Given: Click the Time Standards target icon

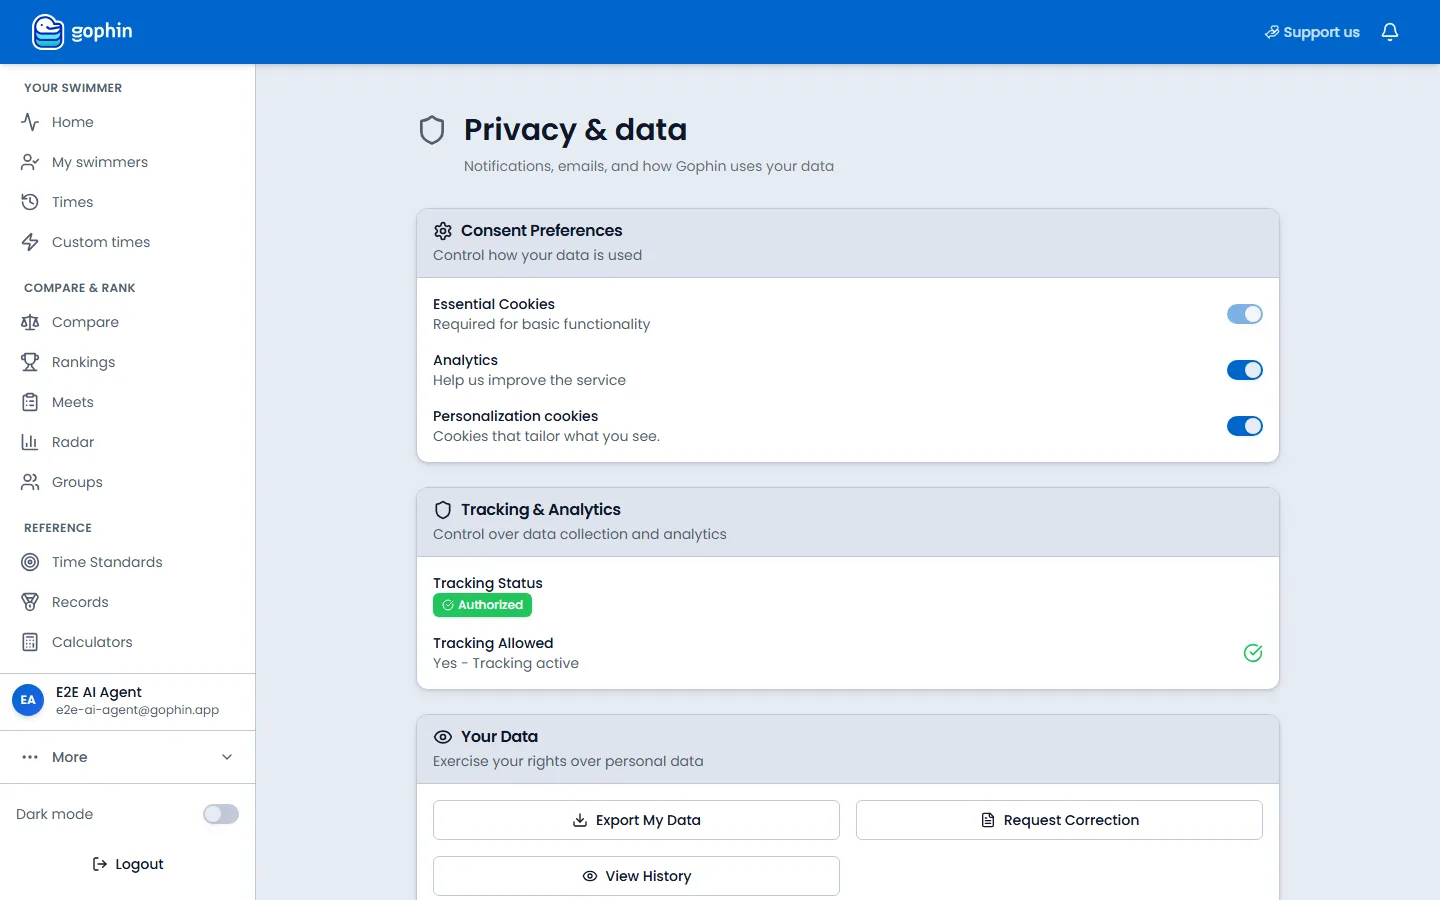Looking at the screenshot, I should pos(30,562).
